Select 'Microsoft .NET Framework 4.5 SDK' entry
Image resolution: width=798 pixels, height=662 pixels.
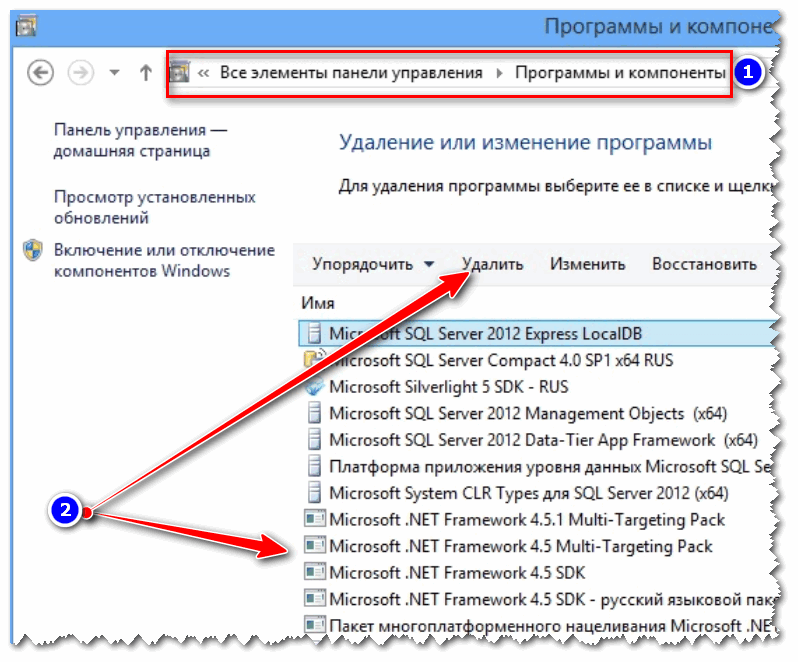[x=457, y=572]
